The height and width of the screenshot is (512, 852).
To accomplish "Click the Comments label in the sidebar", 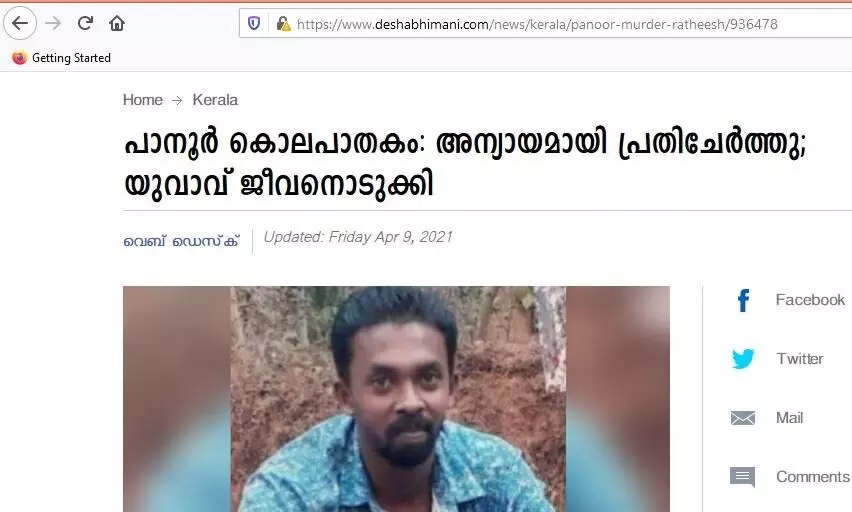I will coord(813,477).
